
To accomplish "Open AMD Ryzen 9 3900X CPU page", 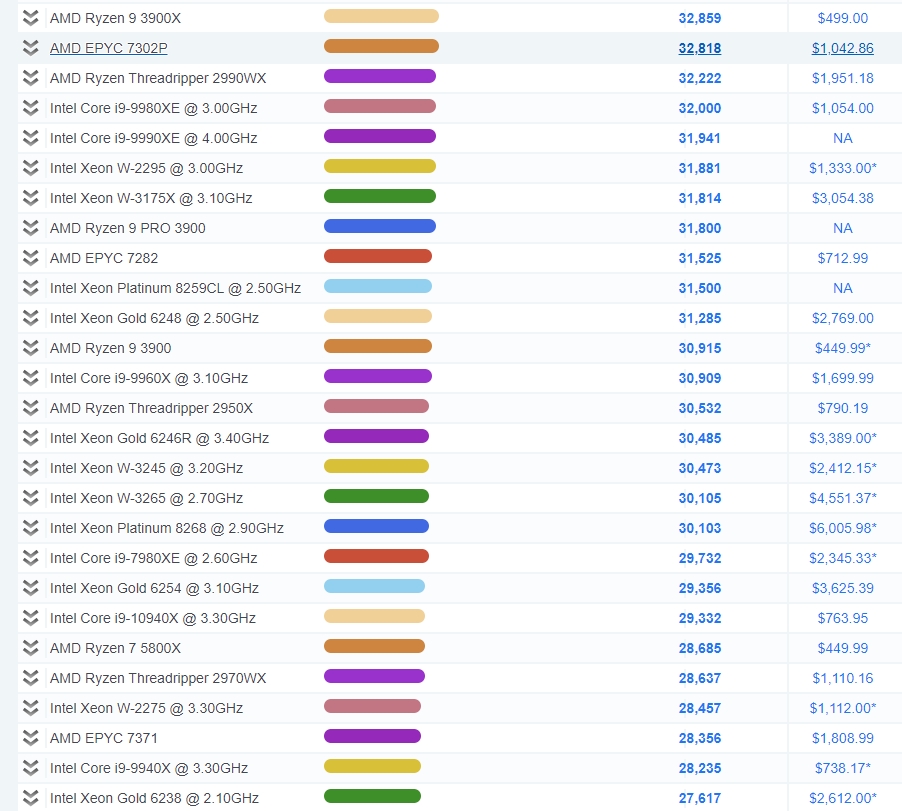I will (115, 18).
